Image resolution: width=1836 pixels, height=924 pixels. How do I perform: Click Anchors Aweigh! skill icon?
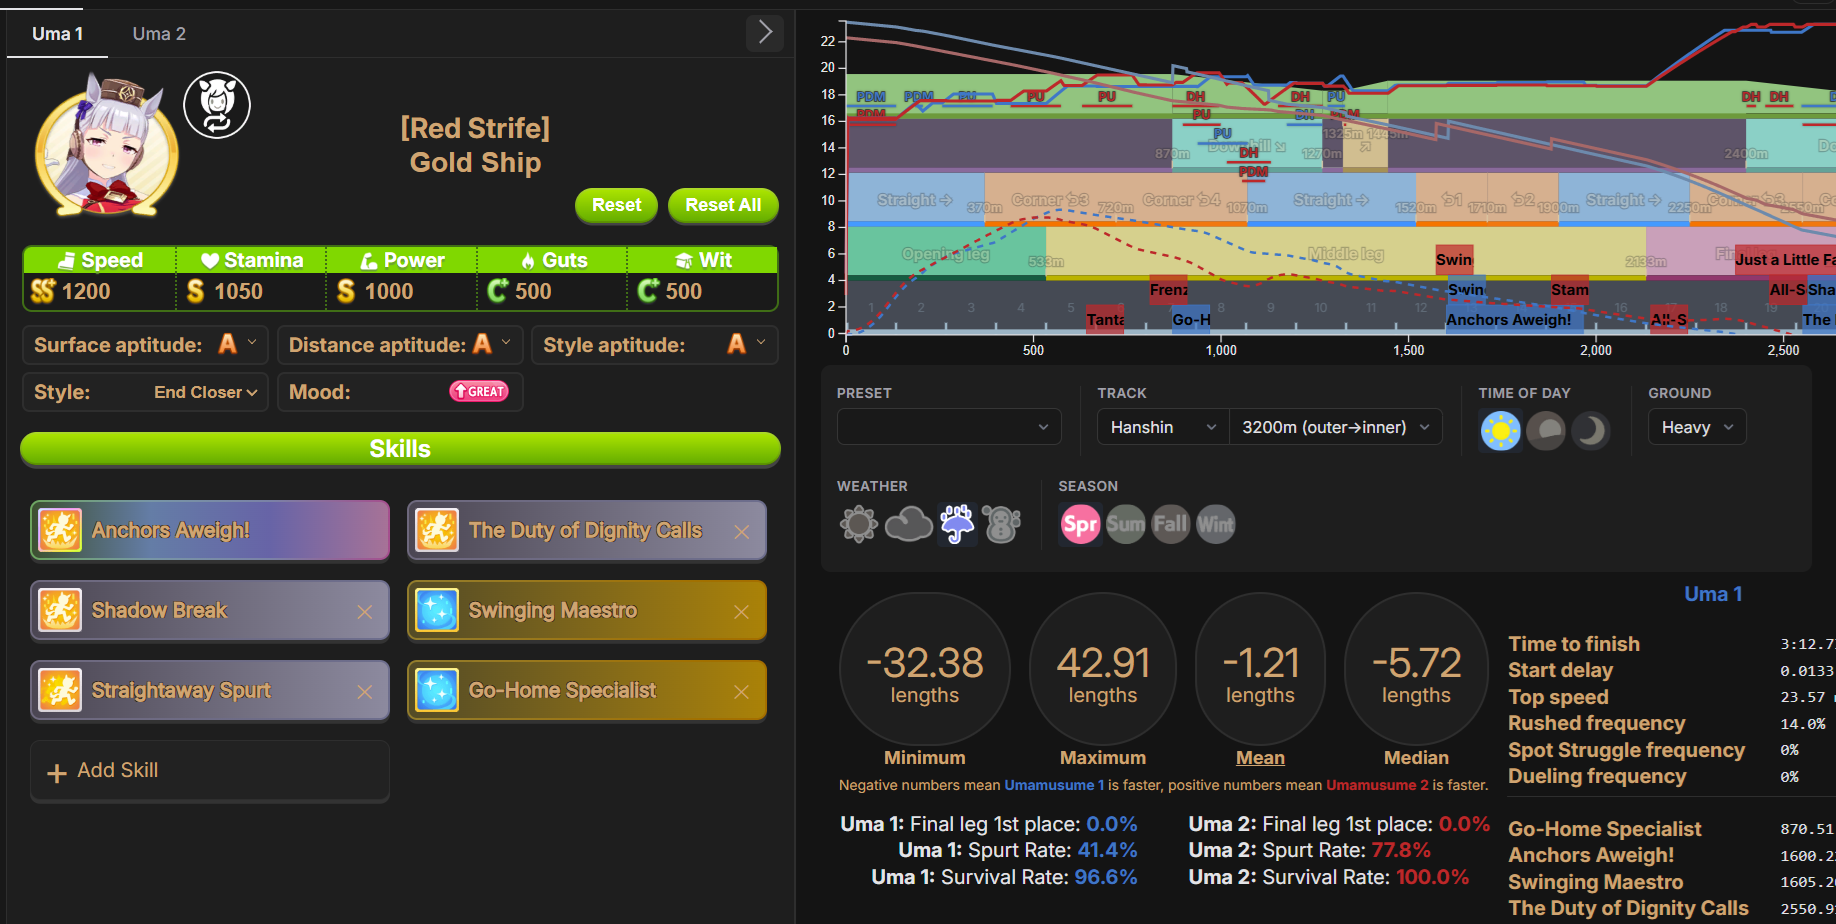click(60, 530)
